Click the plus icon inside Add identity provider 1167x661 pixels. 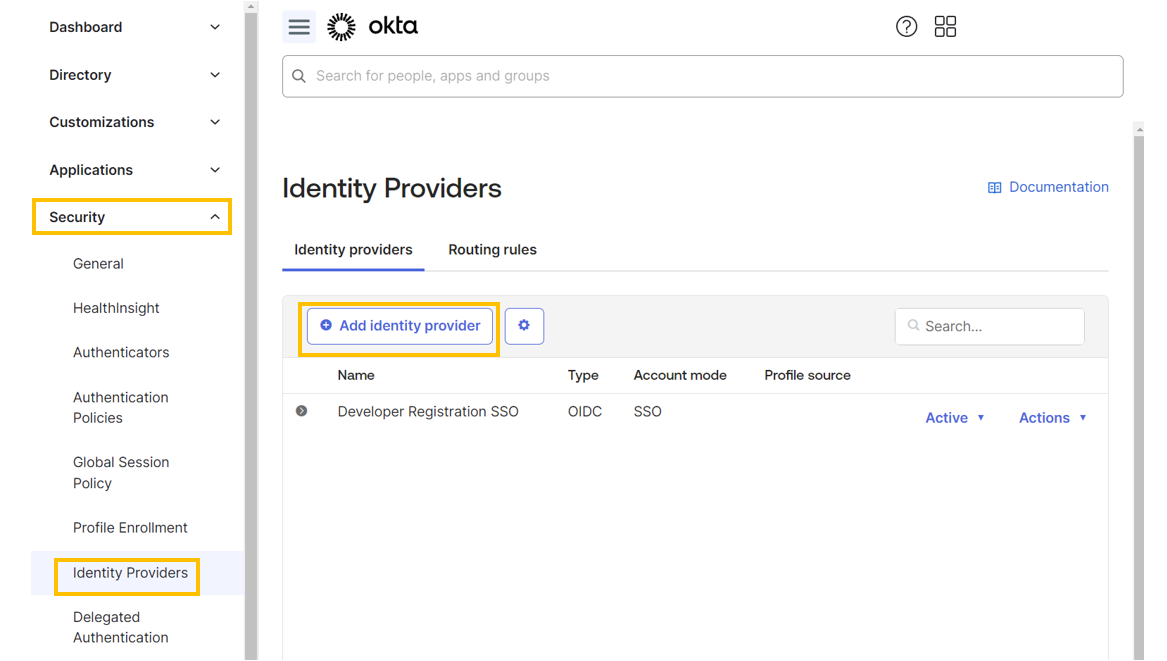point(328,326)
